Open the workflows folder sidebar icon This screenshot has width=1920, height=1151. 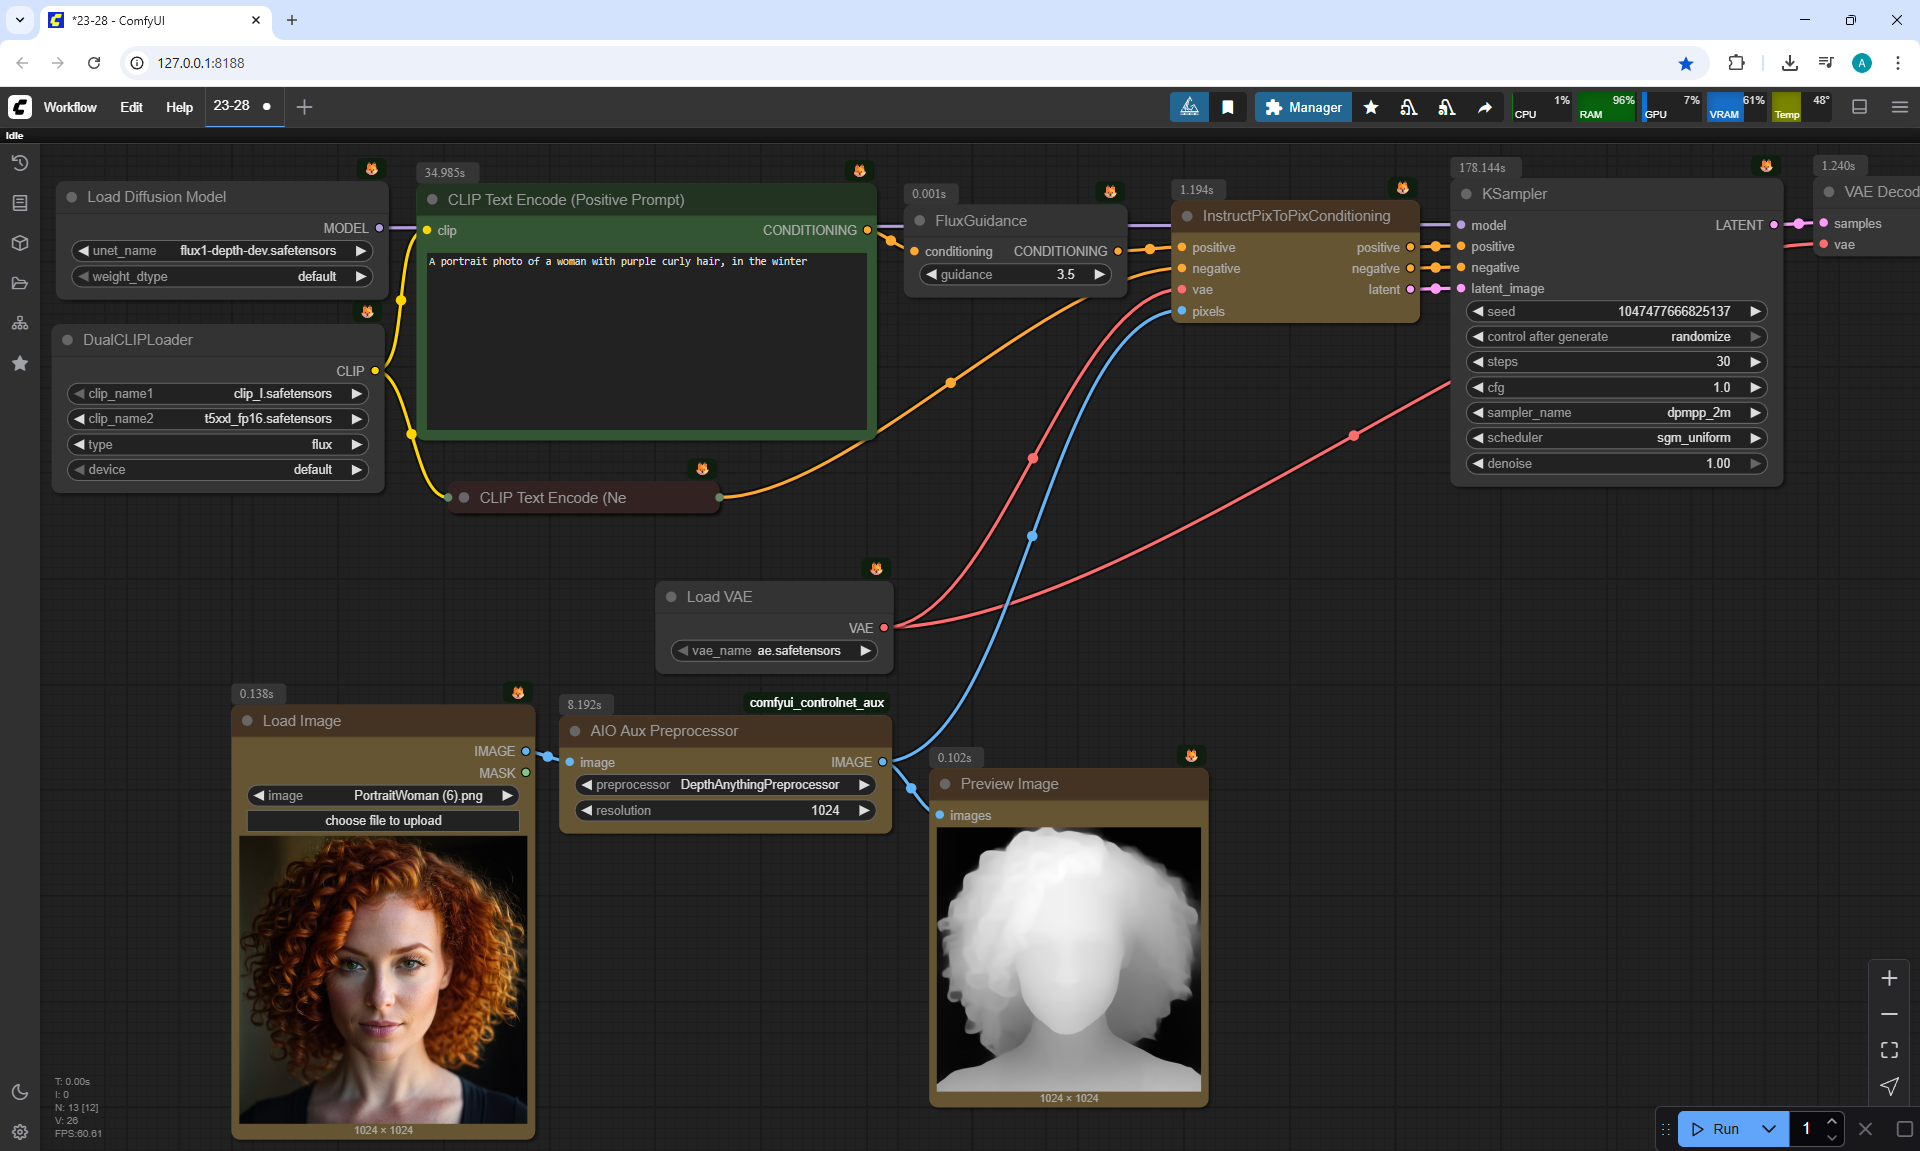pyautogui.click(x=20, y=283)
